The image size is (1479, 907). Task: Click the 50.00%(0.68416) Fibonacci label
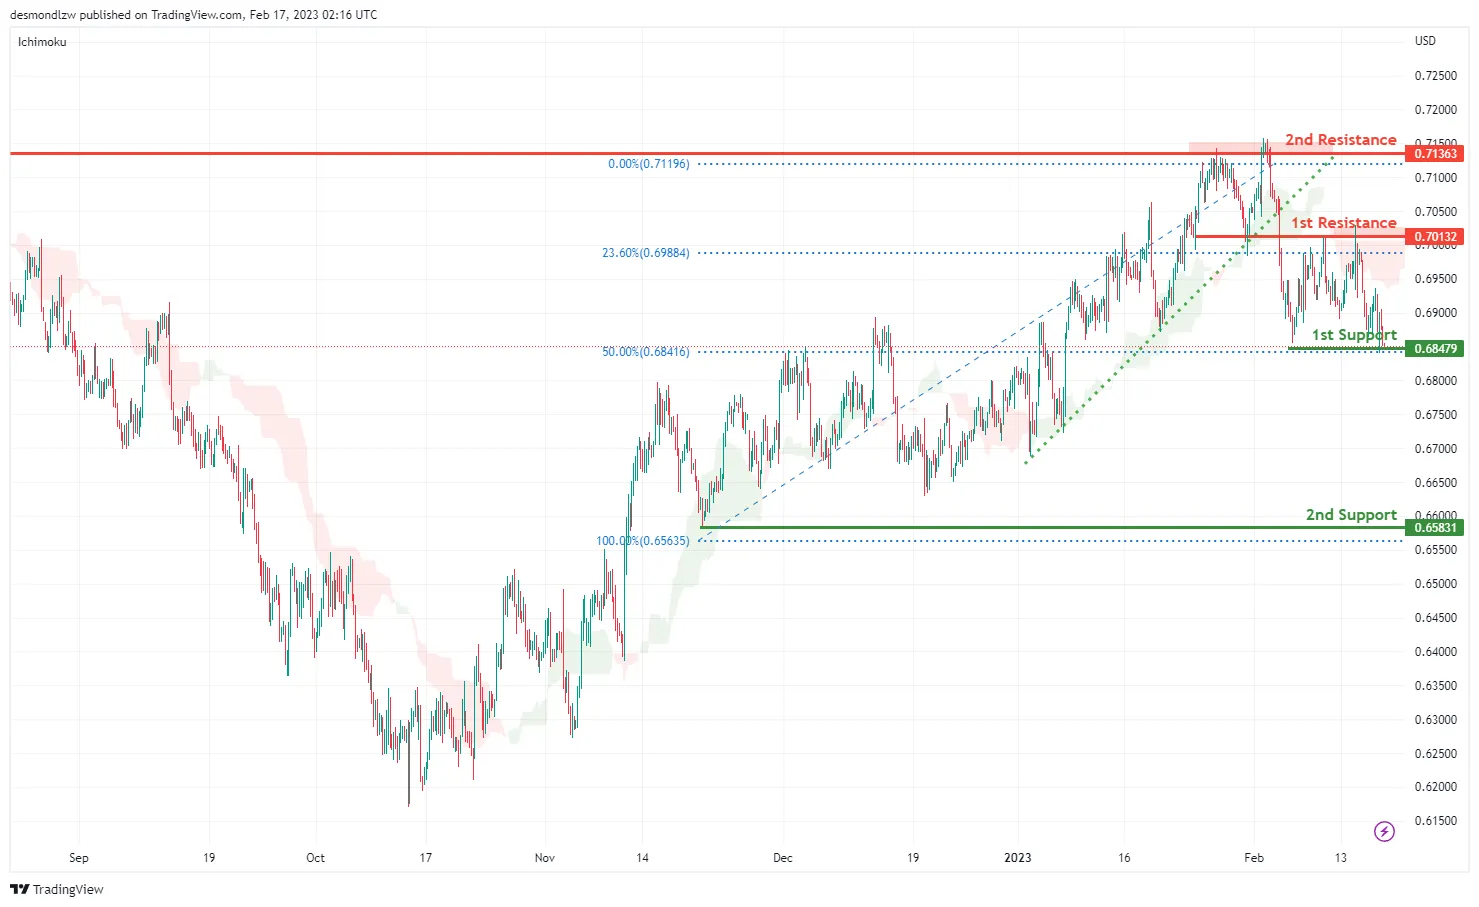tap(646, 352)
